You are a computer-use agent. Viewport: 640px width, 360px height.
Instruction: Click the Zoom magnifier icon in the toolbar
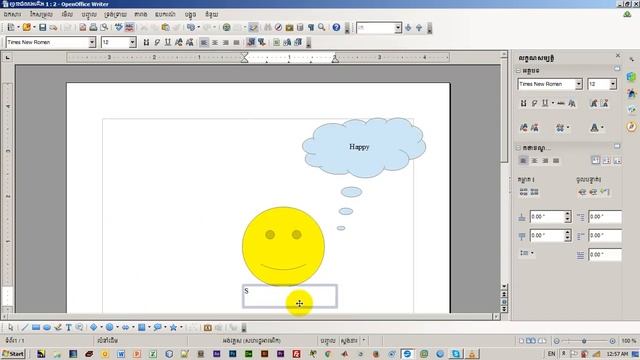pyautogui.click(x=322, y=27)
